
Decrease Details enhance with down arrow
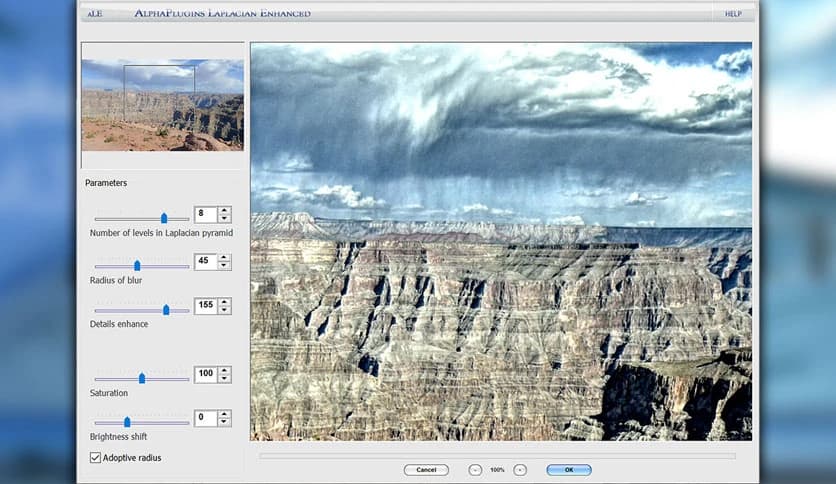point(224,310)
